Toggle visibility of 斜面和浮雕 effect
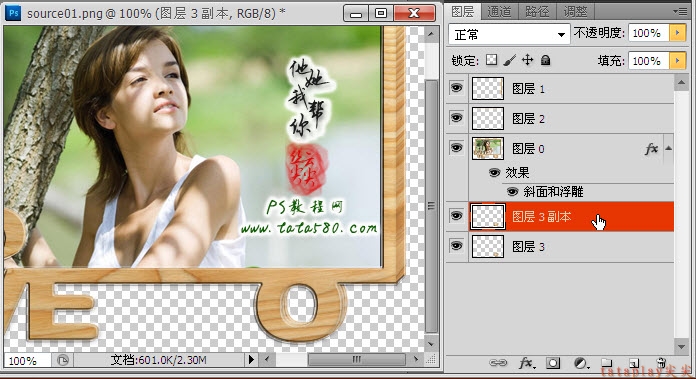This screenshot has width=696, height=379. tap(512, 192)
